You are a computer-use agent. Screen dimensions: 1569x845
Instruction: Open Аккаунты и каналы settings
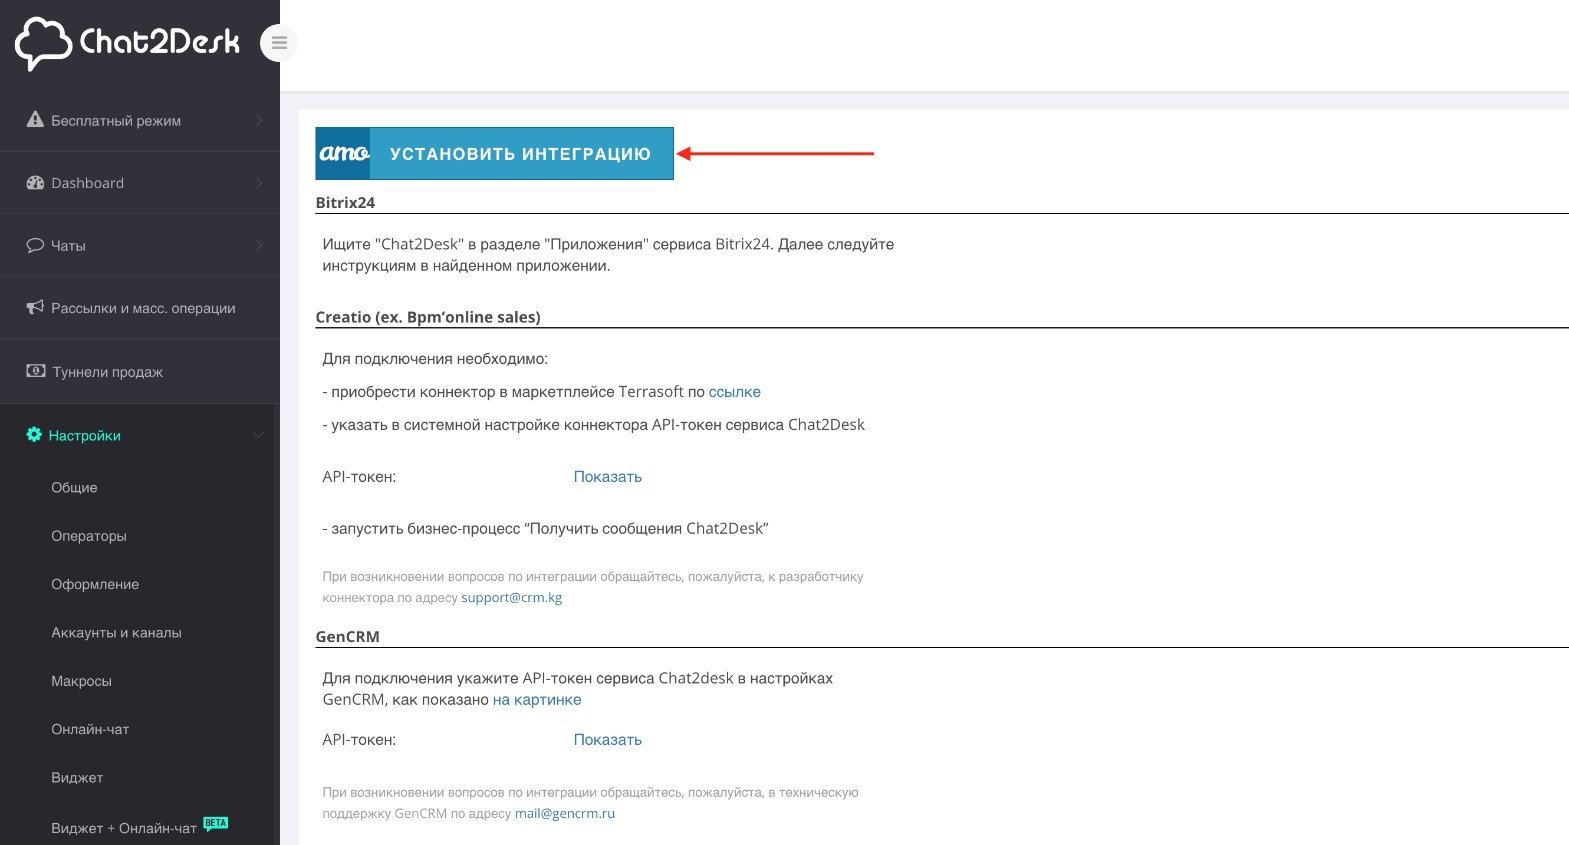click(116, 633)
